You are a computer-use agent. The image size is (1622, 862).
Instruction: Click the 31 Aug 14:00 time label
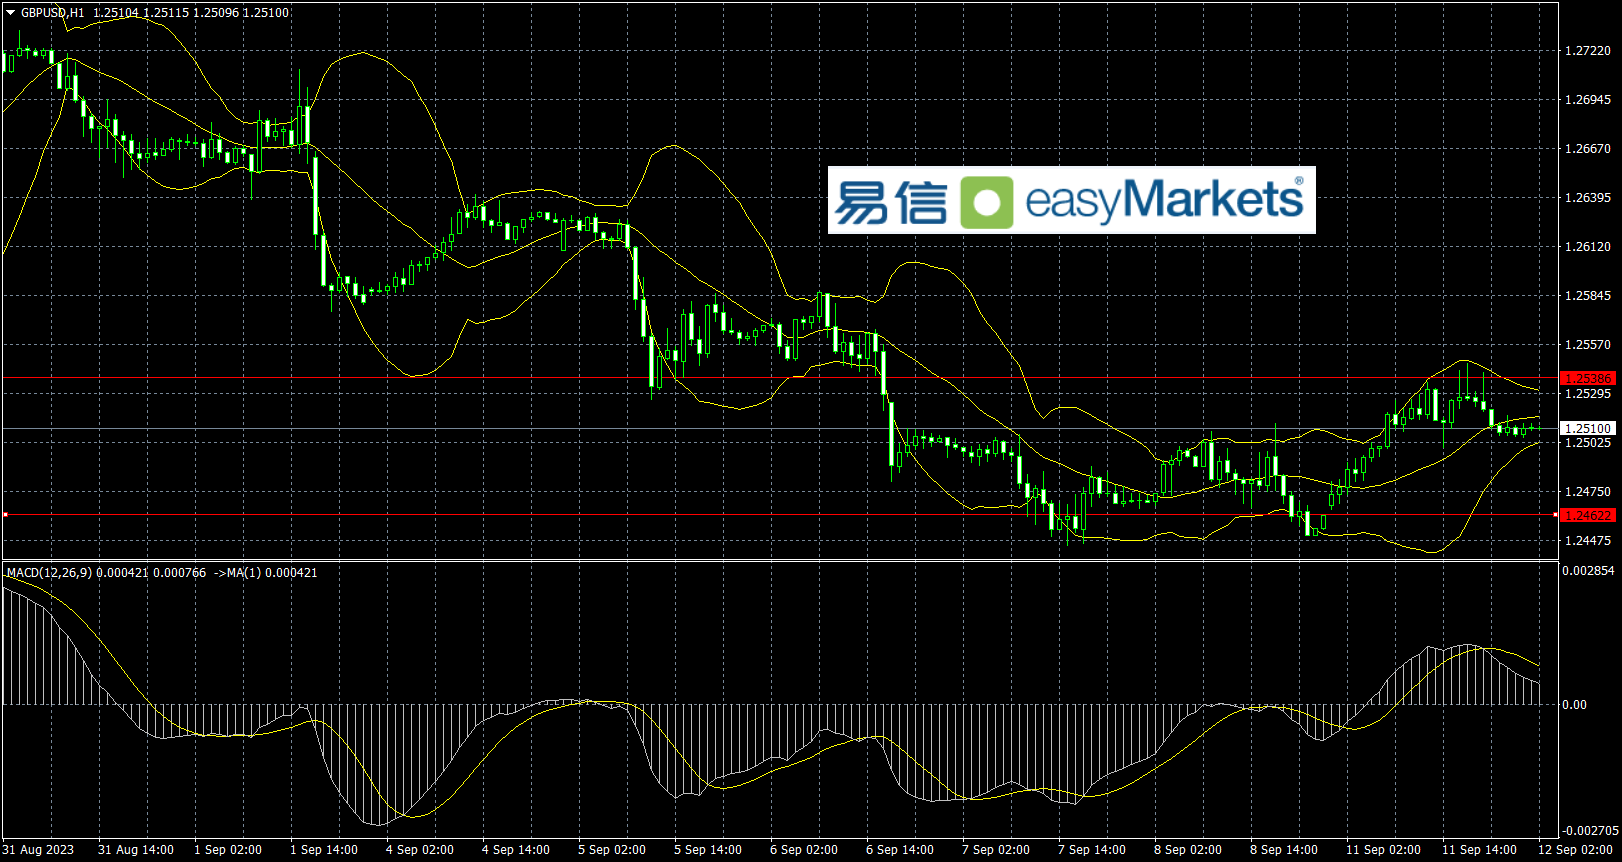(x=136, y=850)
